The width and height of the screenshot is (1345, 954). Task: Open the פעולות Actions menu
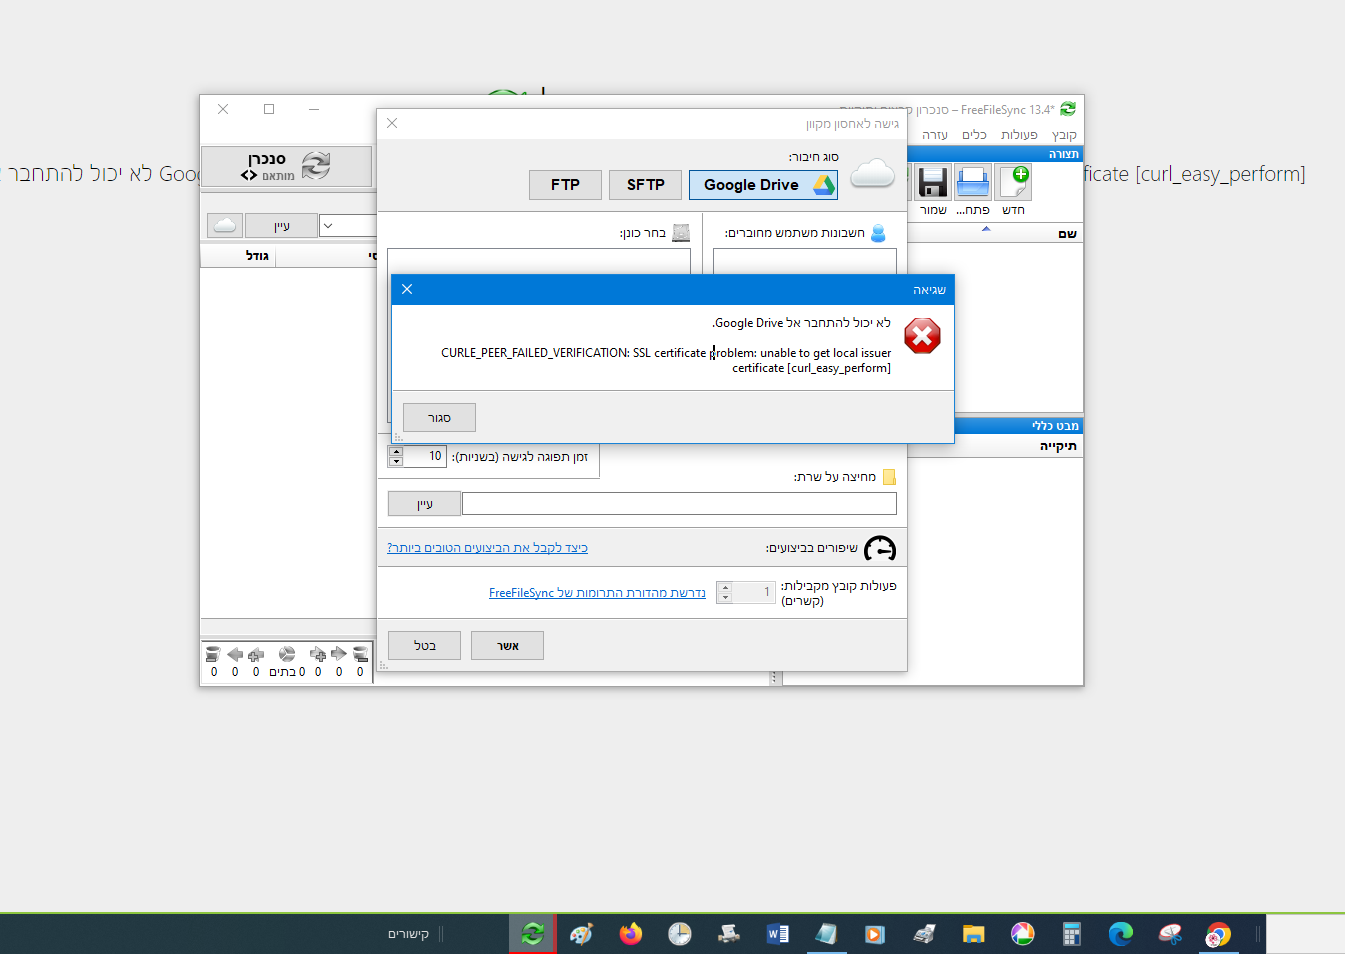[1019, 135]
